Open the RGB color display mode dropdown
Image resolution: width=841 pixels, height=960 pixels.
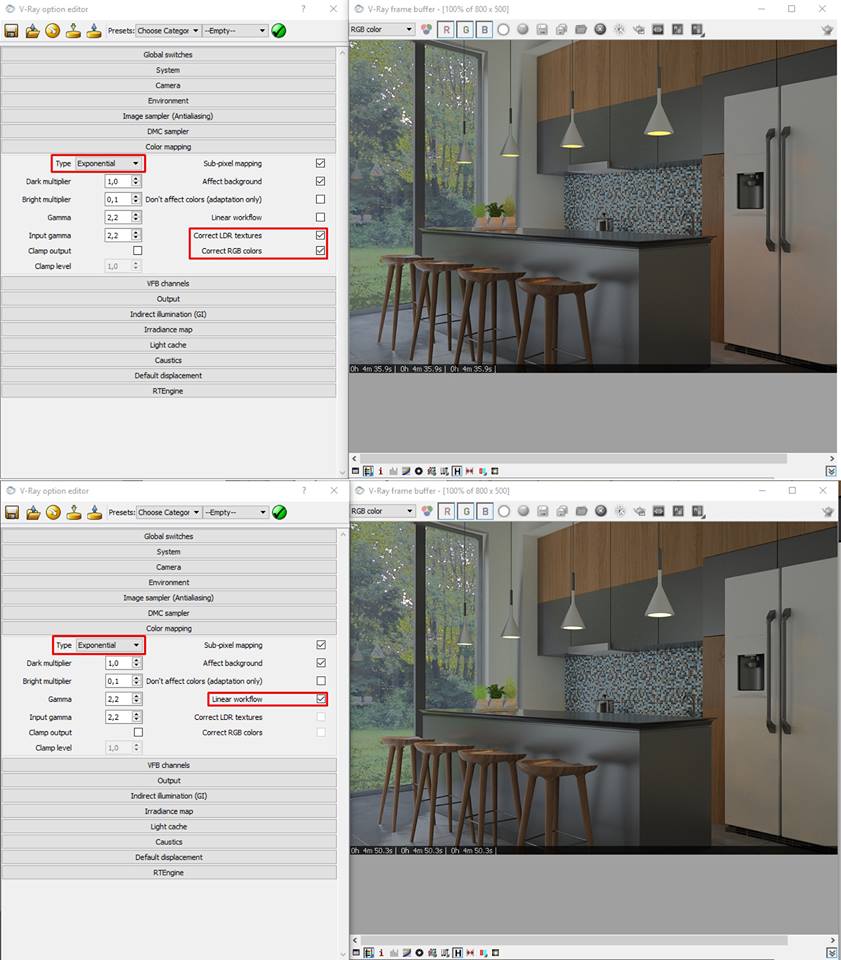(x=381, y=29)
